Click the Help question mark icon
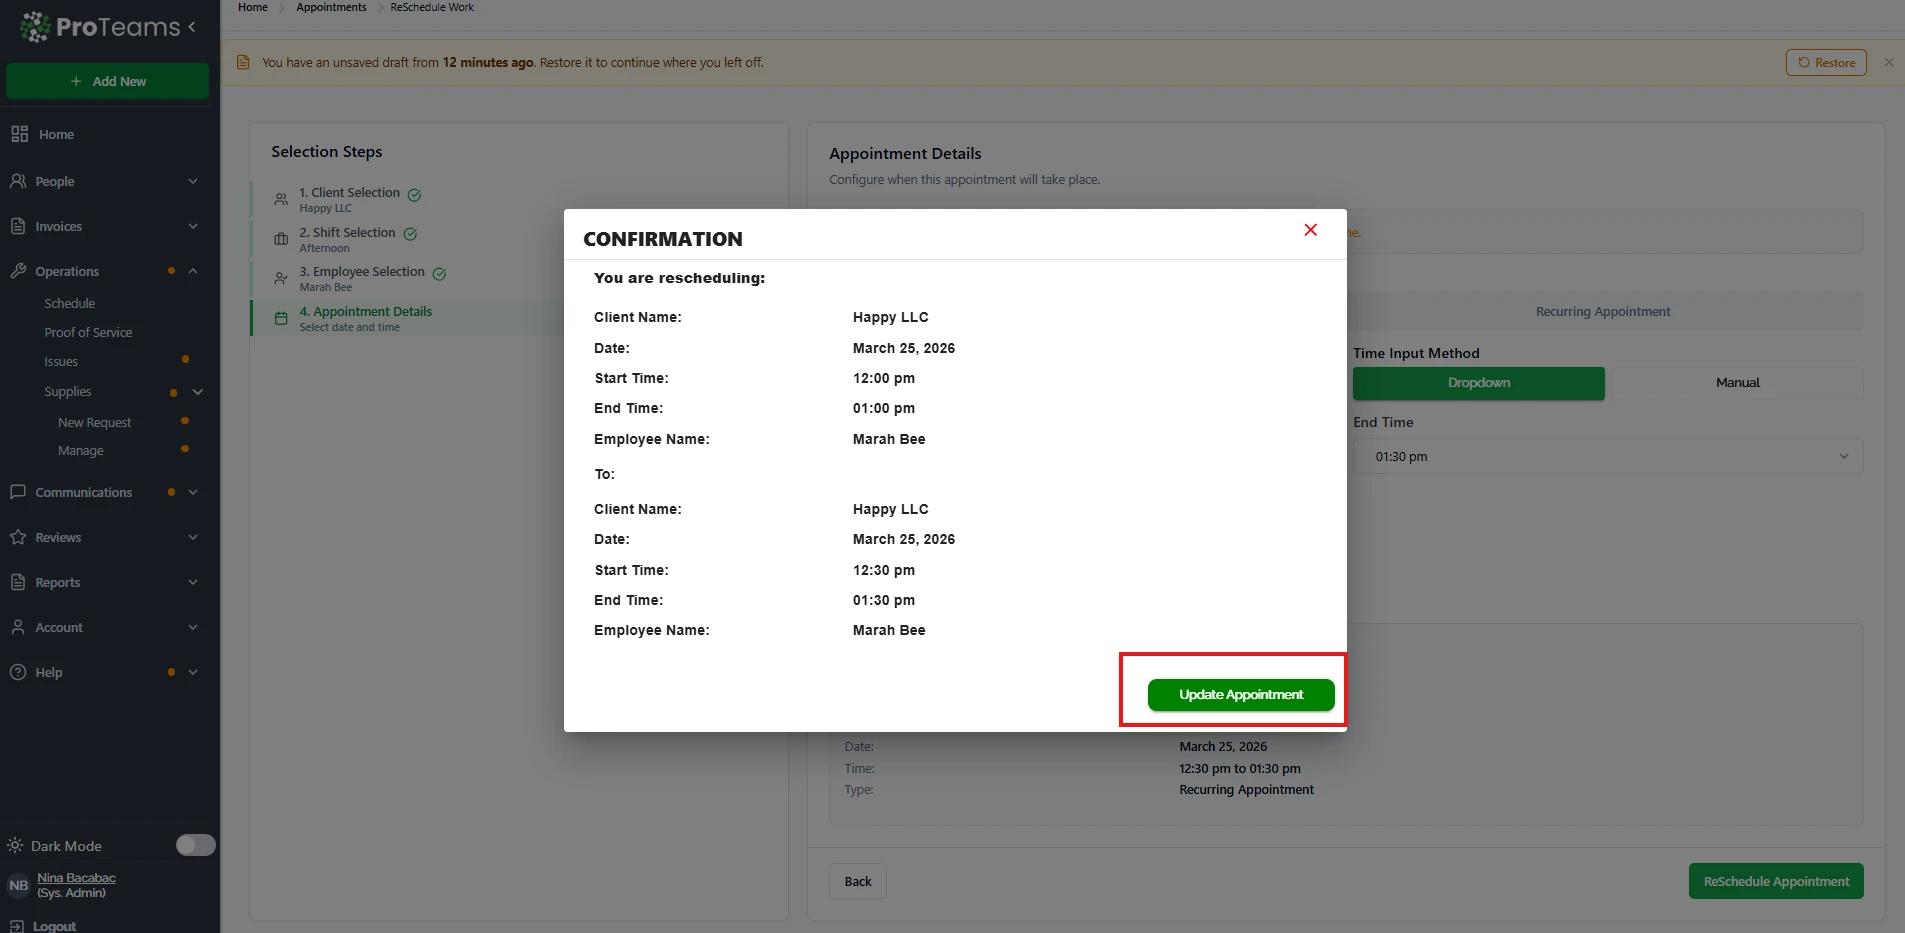 (x=18, y=672)
